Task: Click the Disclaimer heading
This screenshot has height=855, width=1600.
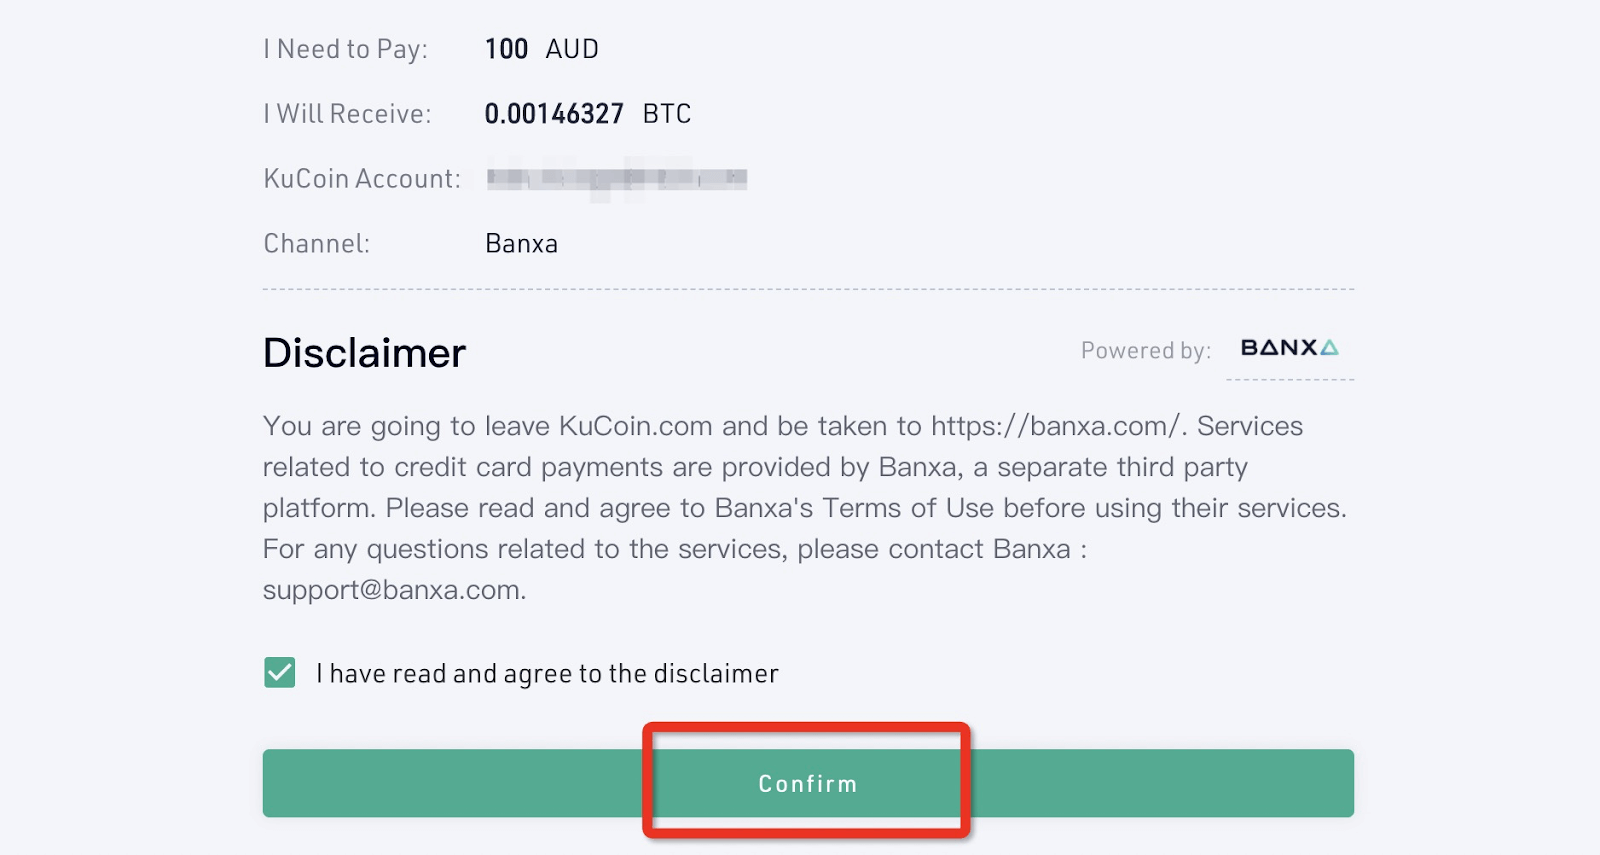Action: (x=364, y=353)
